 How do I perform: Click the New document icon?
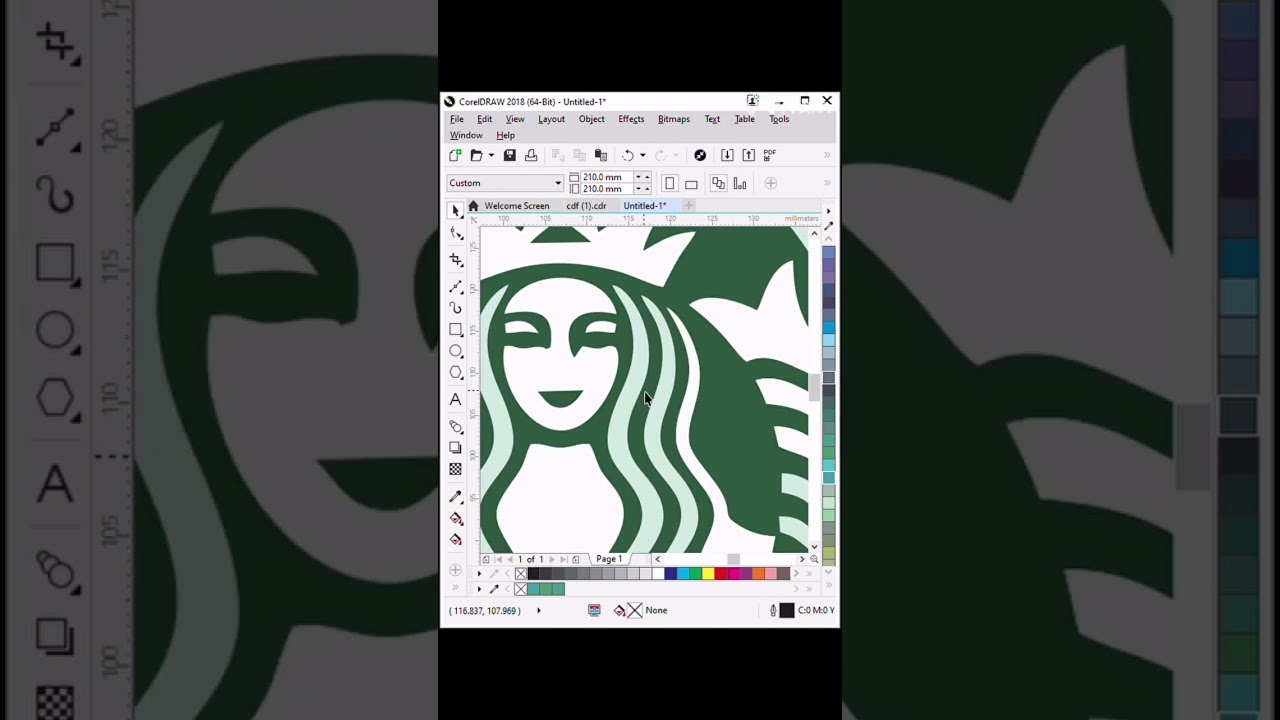[x=455, y=155]
